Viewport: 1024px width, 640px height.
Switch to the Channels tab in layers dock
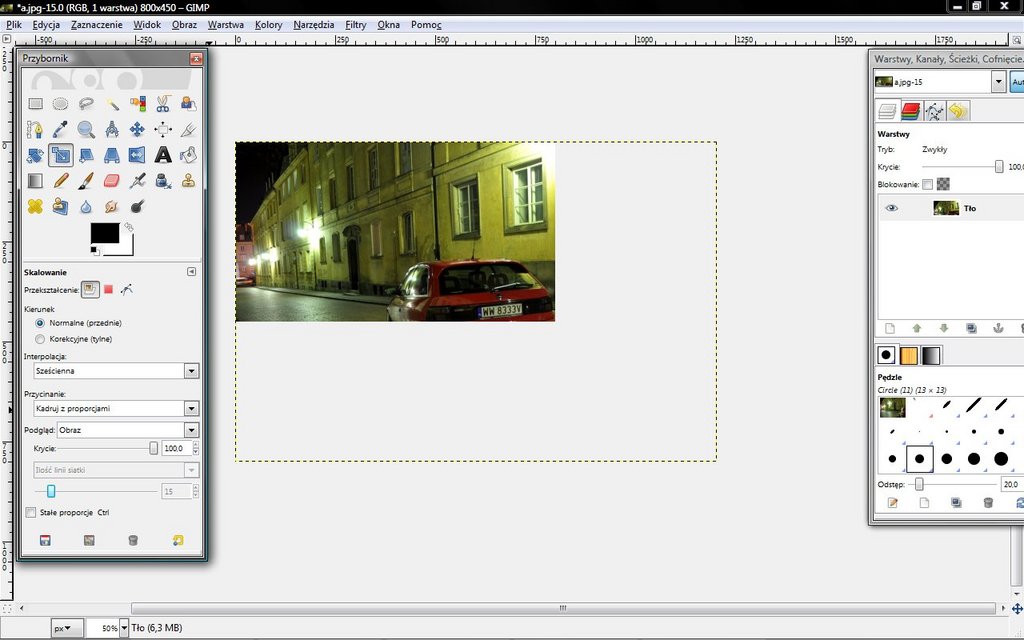910,112
